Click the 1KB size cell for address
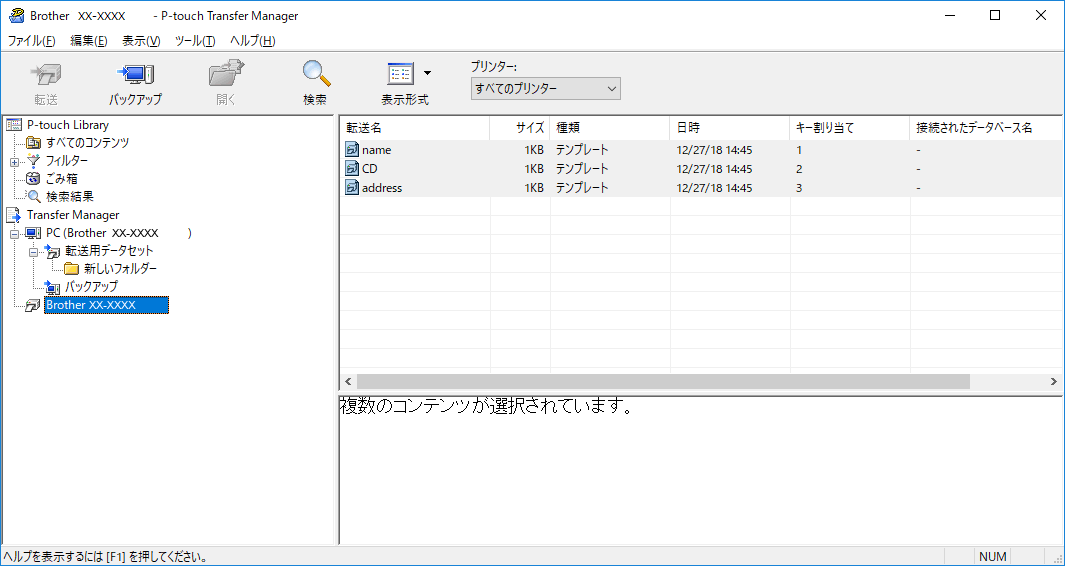This screenshot has width=1065, height=566. pyautogui.click(x=534, y=188)
